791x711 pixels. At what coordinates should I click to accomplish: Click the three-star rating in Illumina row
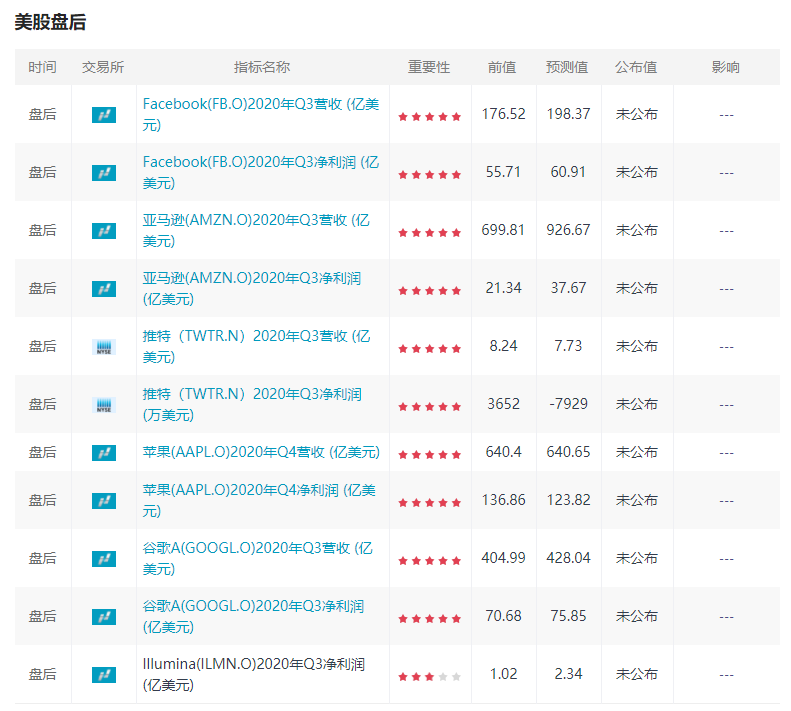pyautogui.click(x=429, y=676)
